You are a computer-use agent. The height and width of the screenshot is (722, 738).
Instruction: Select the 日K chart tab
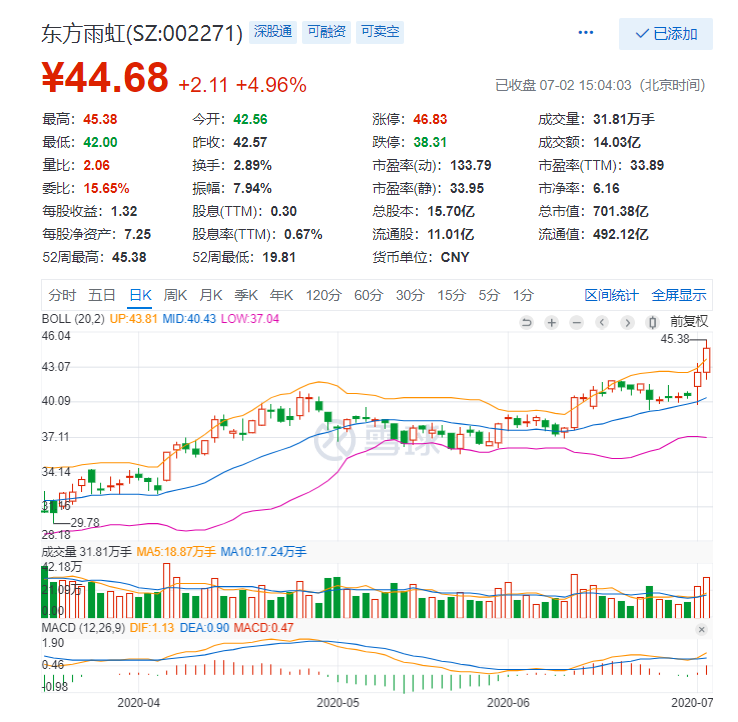coord(140,295)
